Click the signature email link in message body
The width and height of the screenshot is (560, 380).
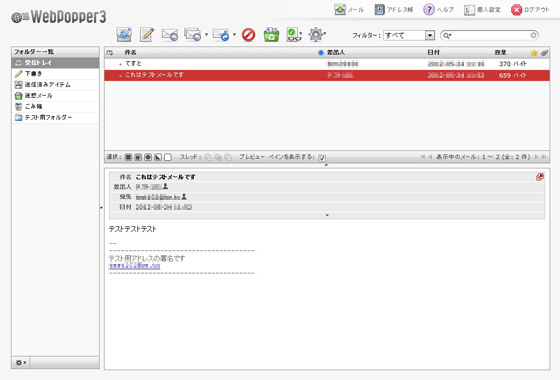pyautogui.click(x=134, y=266)
